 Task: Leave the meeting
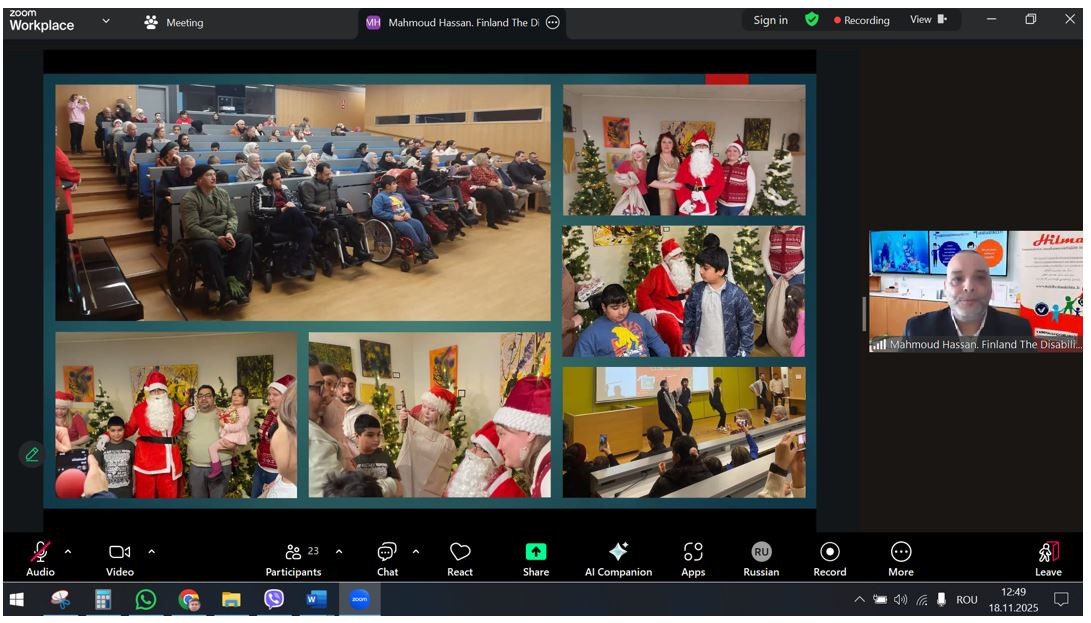point(1048,558)
